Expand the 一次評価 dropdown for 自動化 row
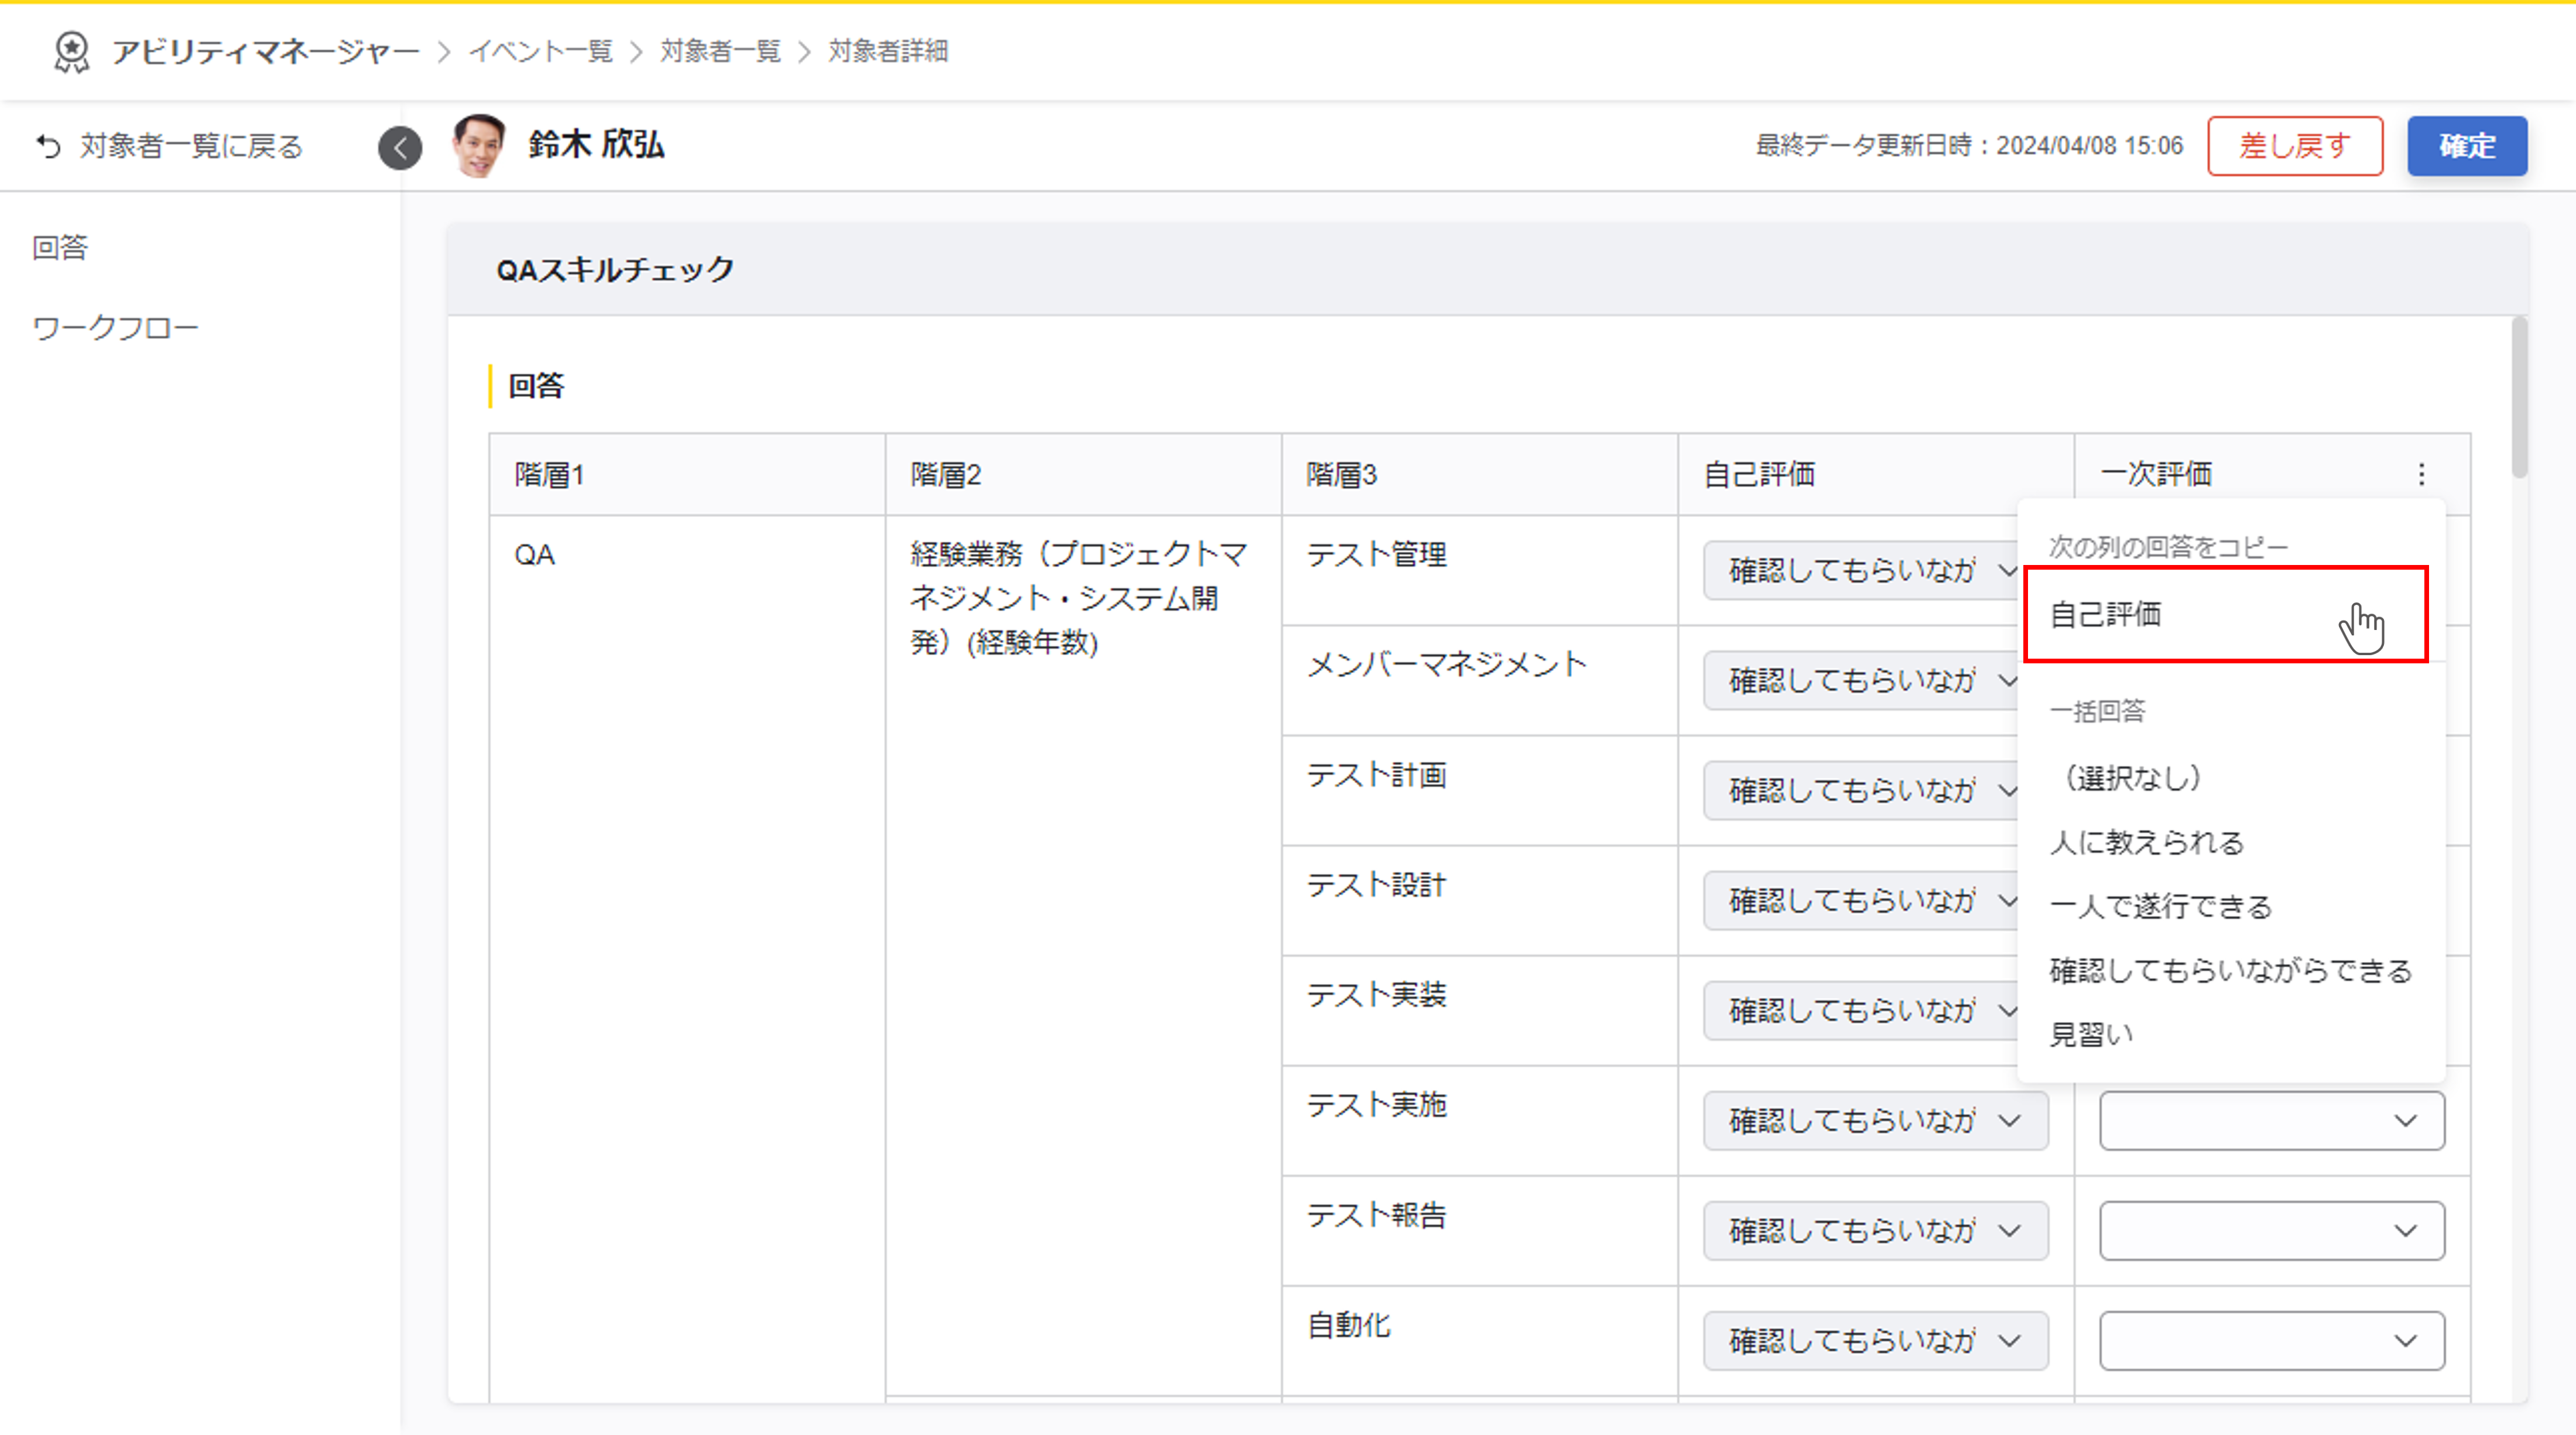Viewport: 2576px width, 1435px height. point(2271,1340)
